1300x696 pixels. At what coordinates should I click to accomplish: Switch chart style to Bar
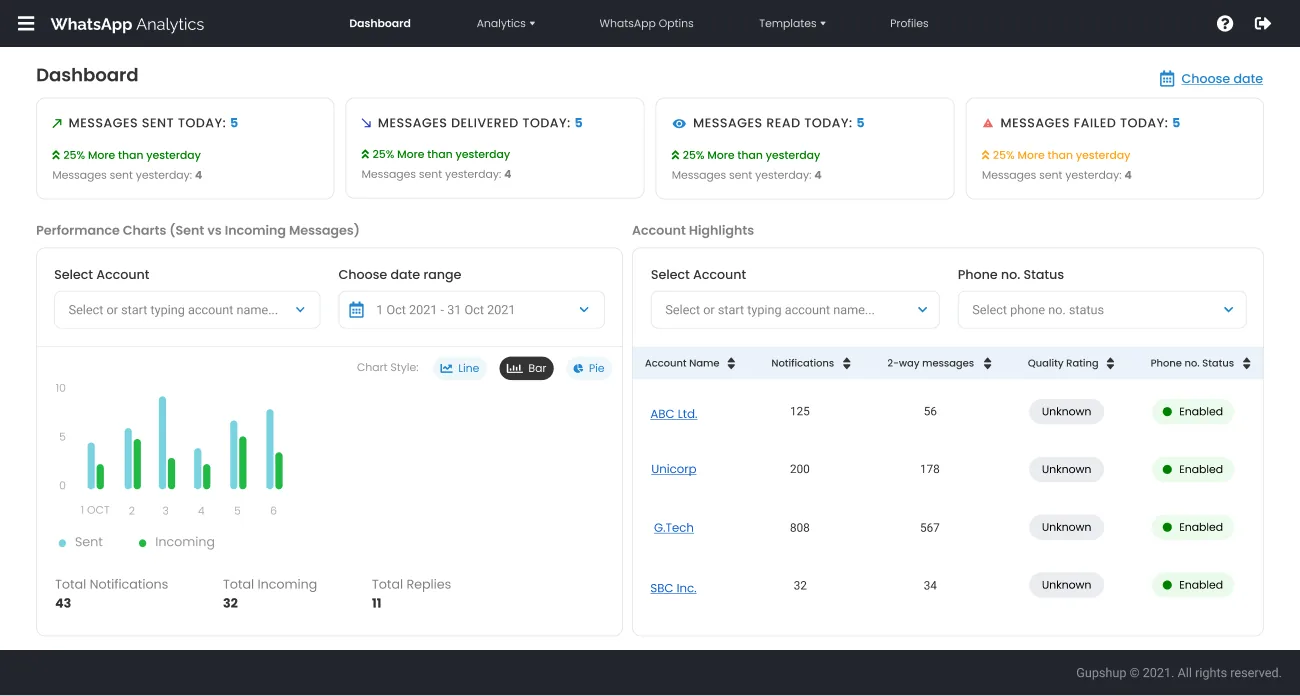(x=526, y=368)
